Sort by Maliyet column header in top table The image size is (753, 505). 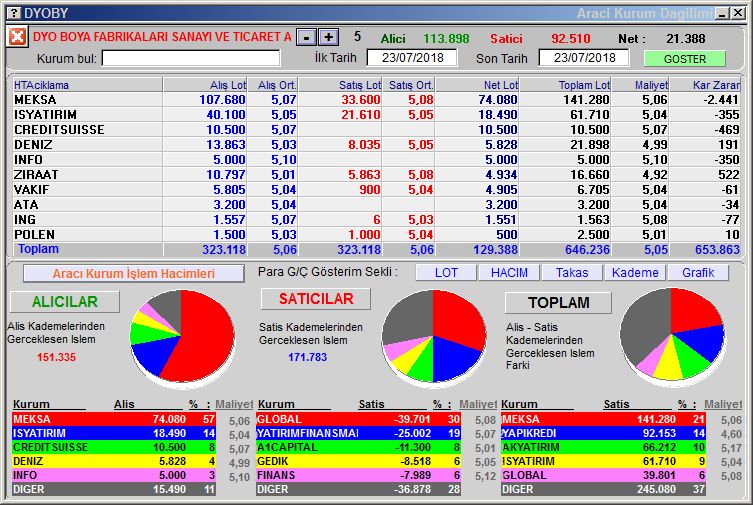pyautogui.click(x=640, y=85)
